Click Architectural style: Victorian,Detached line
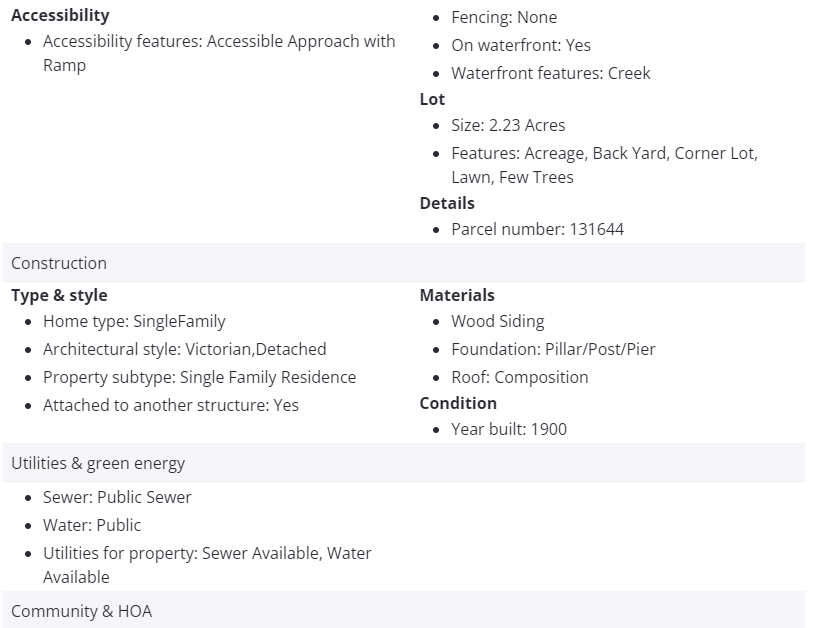This screenshot has width=829, height=628. click(184, 349)
